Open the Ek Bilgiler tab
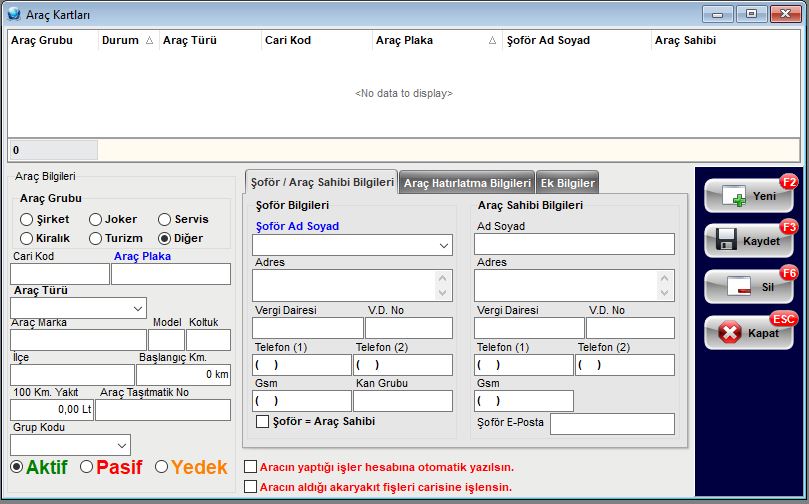This screenshot has width=809, height=504. 568,183
